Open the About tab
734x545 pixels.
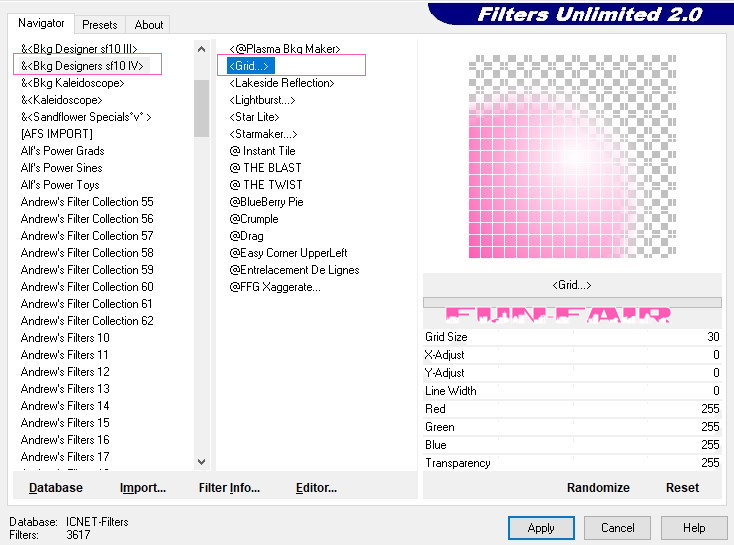click(x=149, y=25)
